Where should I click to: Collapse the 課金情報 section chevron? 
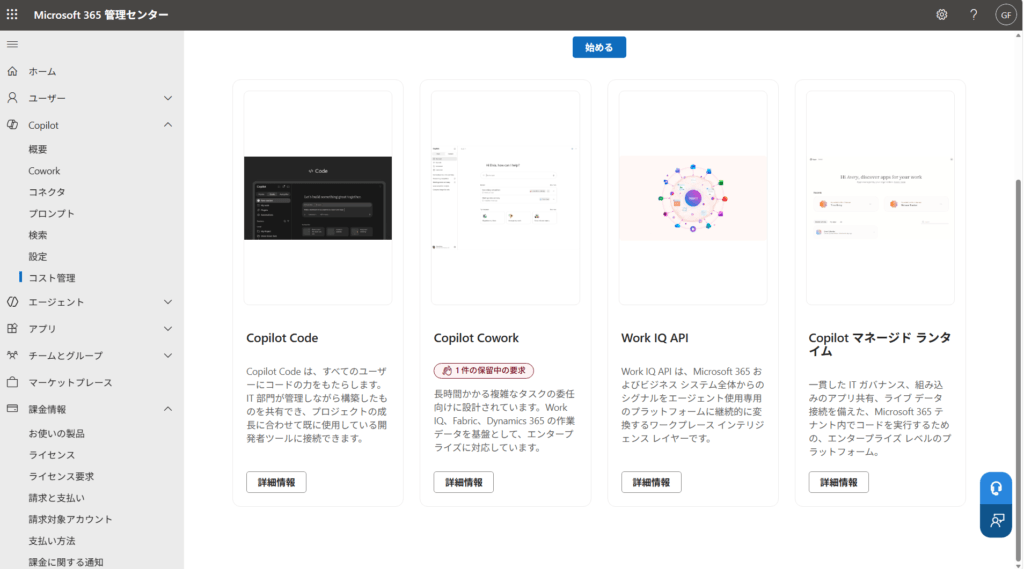click(x=168, y=409)
